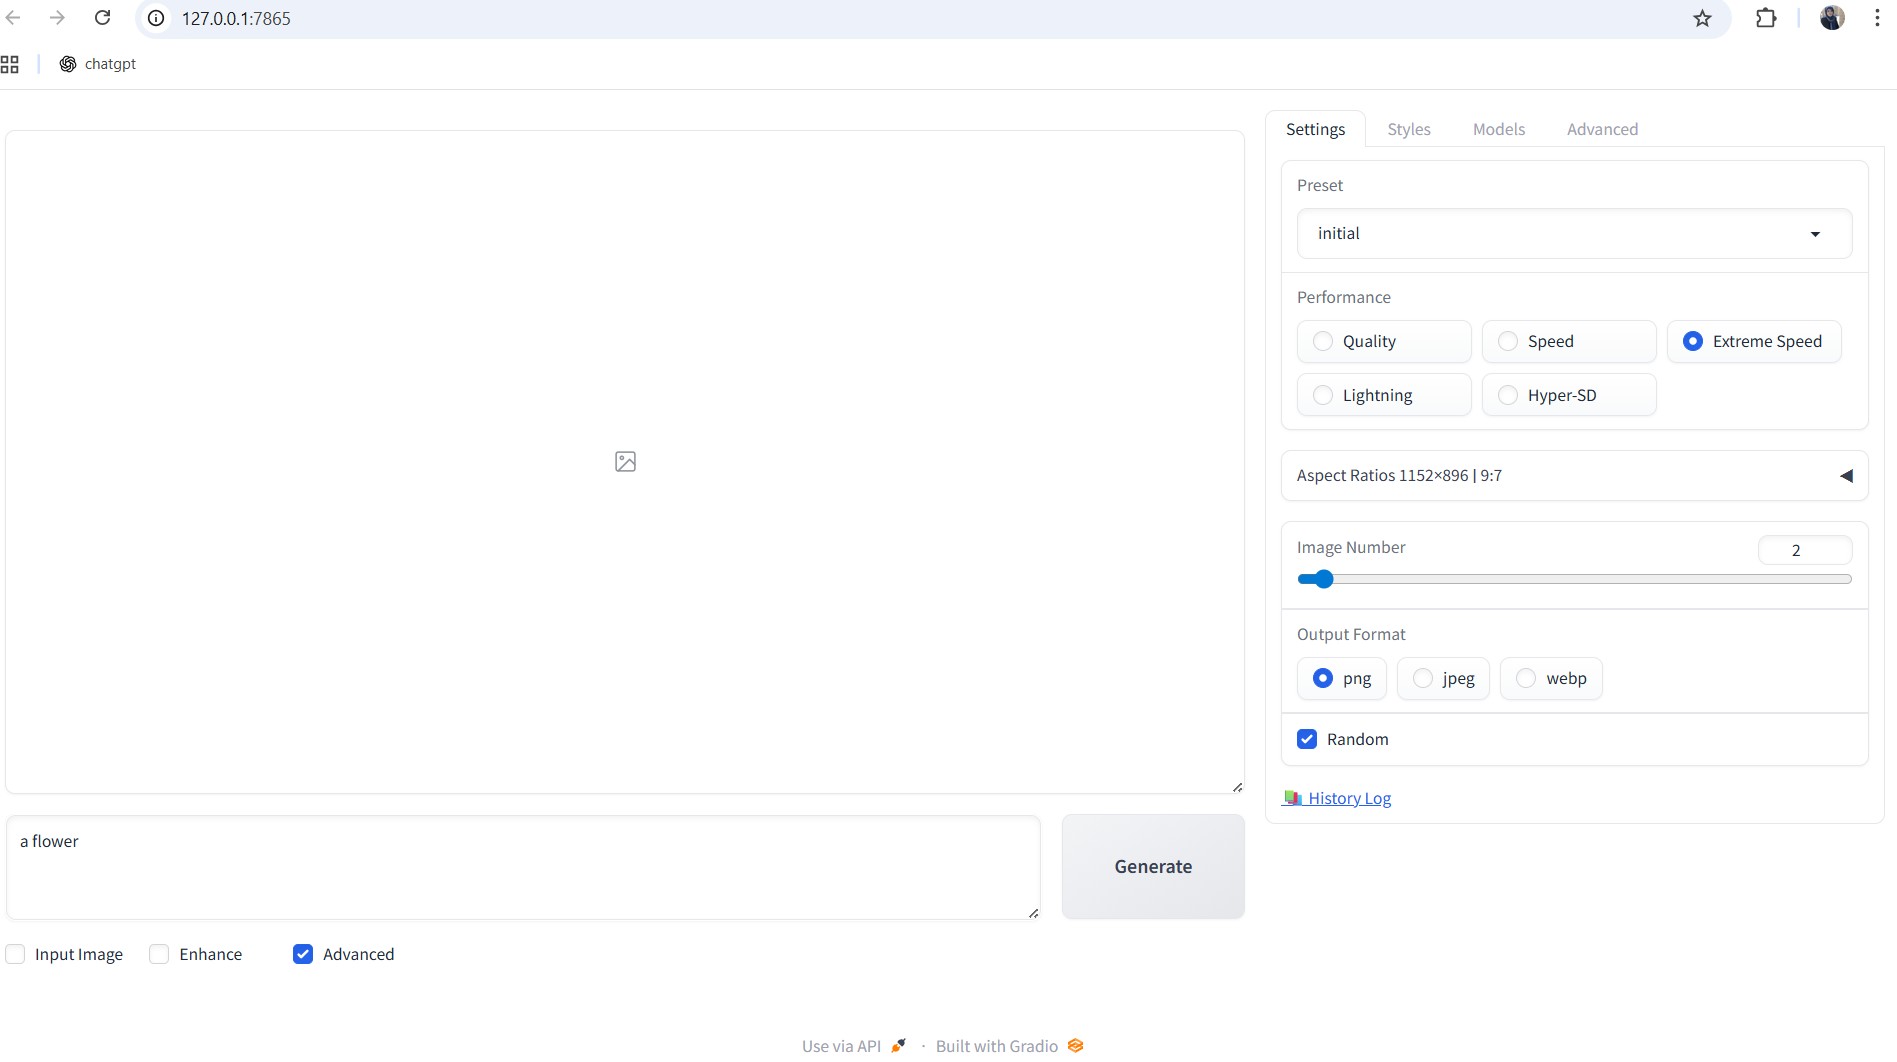Bookmark this page with the star icon
Viewport: 1897px width, 1062px height.
(x=1702, y=18)
